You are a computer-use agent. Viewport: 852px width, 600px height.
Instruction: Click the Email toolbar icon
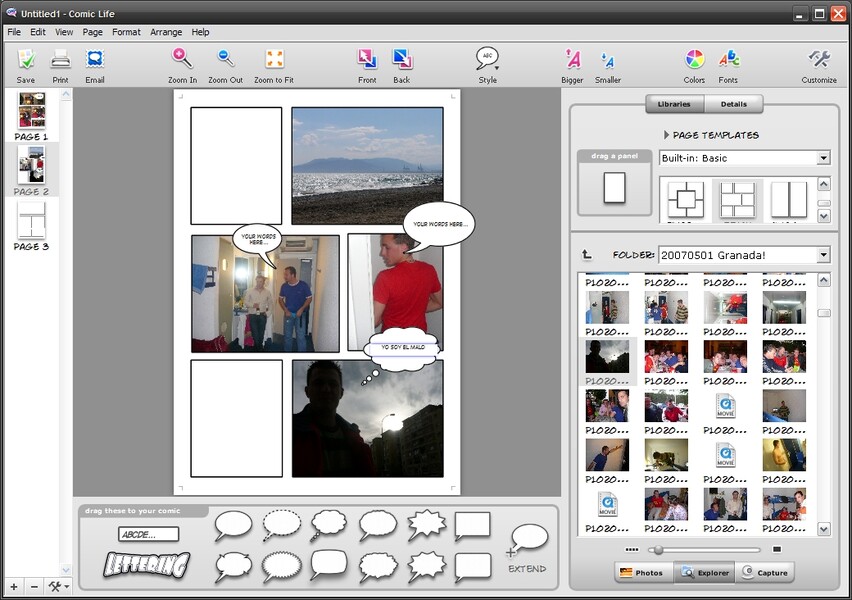[95, 59]
